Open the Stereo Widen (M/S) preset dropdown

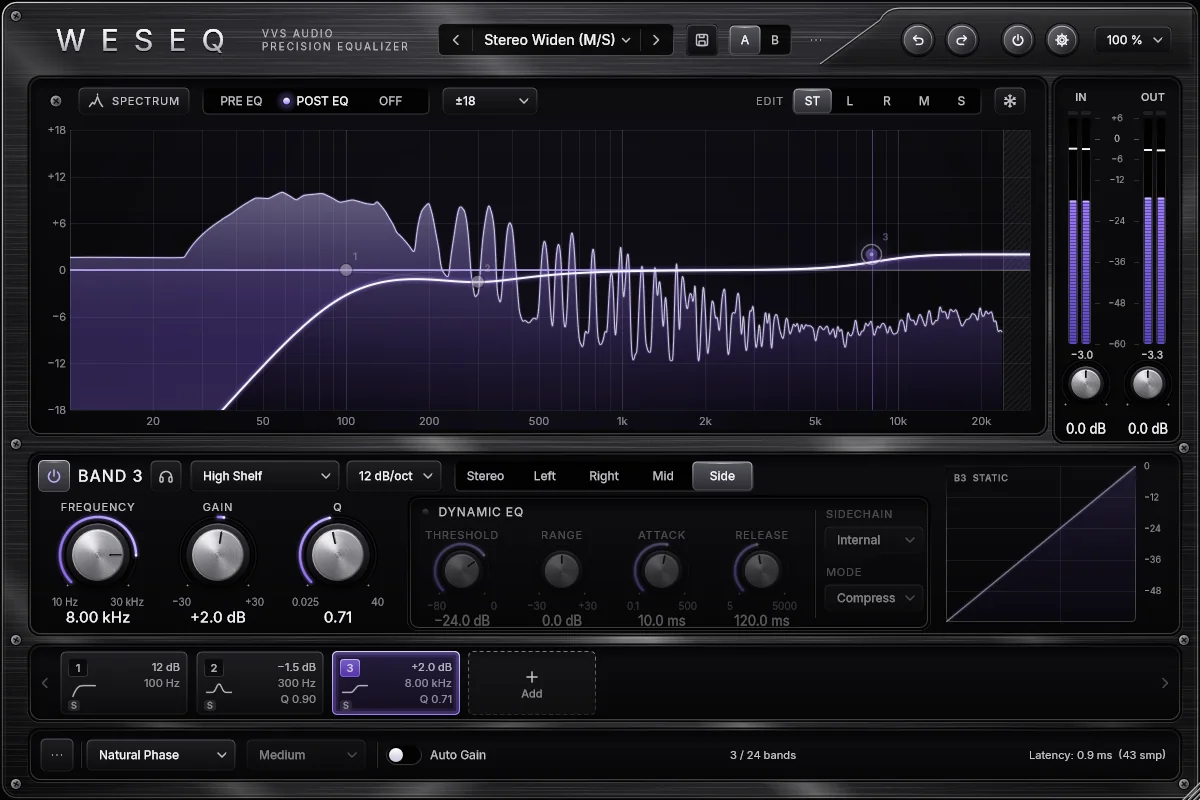(557, 40)
